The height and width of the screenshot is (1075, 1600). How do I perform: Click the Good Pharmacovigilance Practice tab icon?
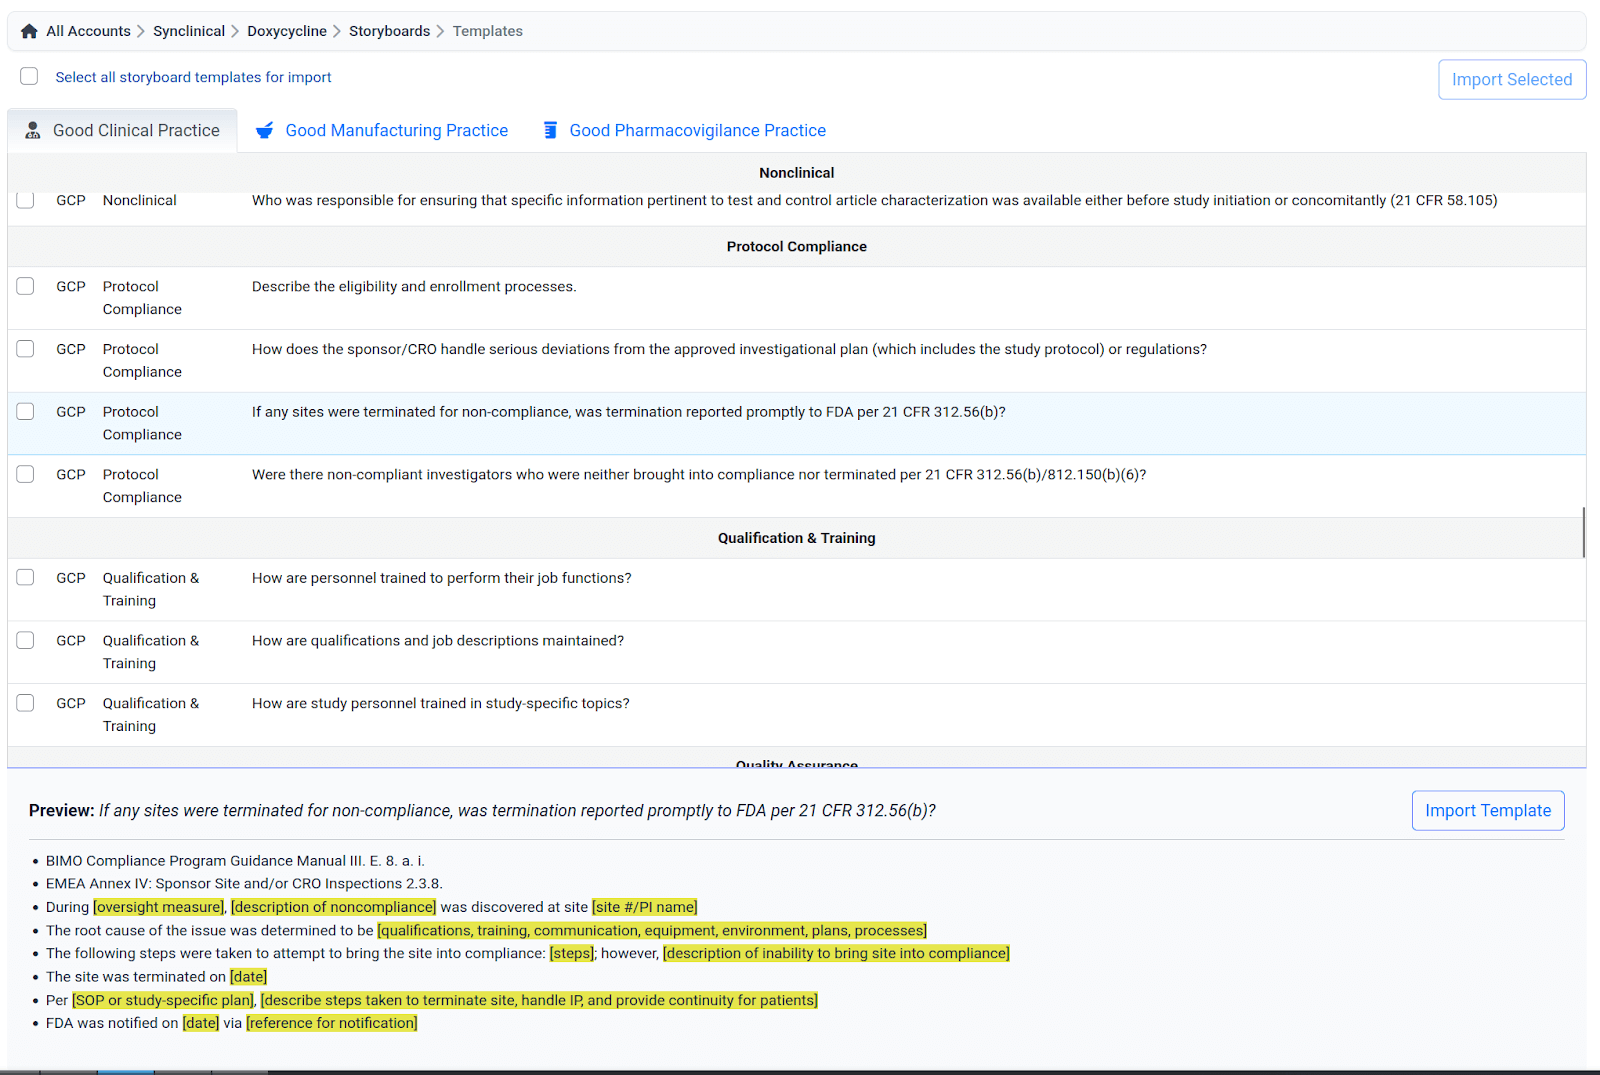point(550,131)
